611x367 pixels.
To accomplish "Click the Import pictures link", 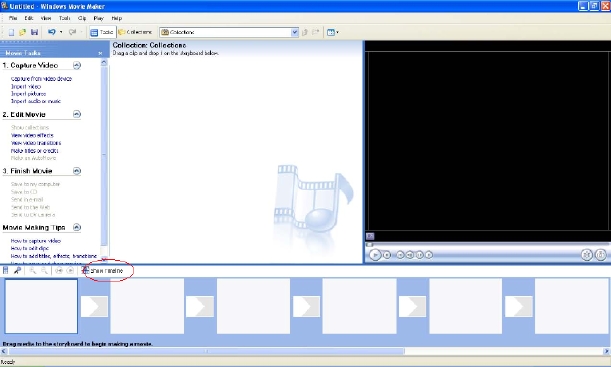I will coord(28,94).
